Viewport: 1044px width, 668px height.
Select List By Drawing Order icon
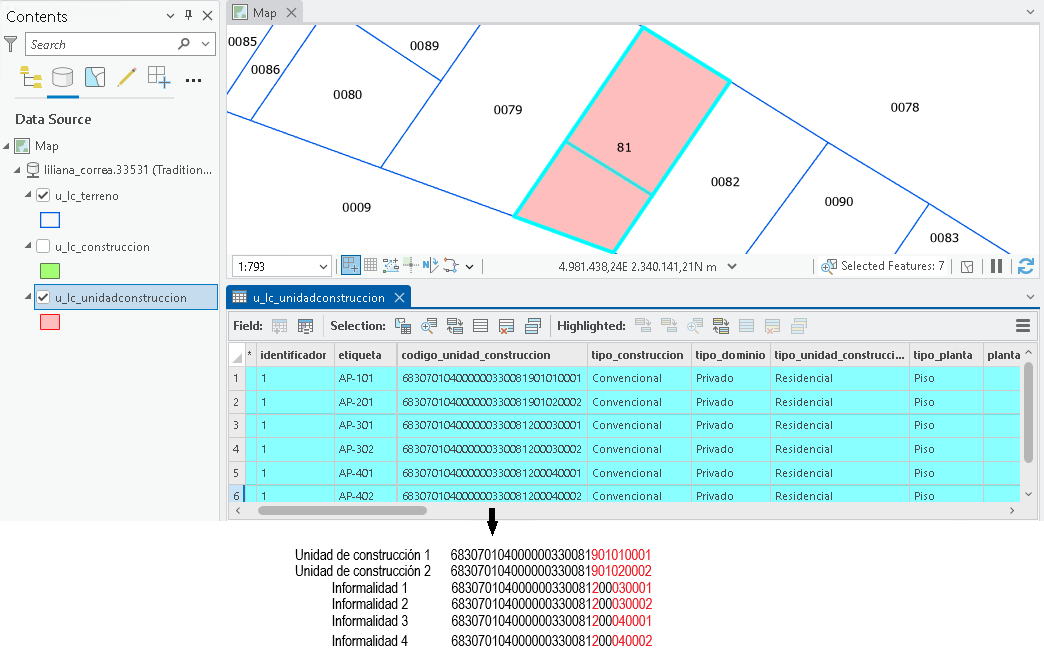[31, 78]
